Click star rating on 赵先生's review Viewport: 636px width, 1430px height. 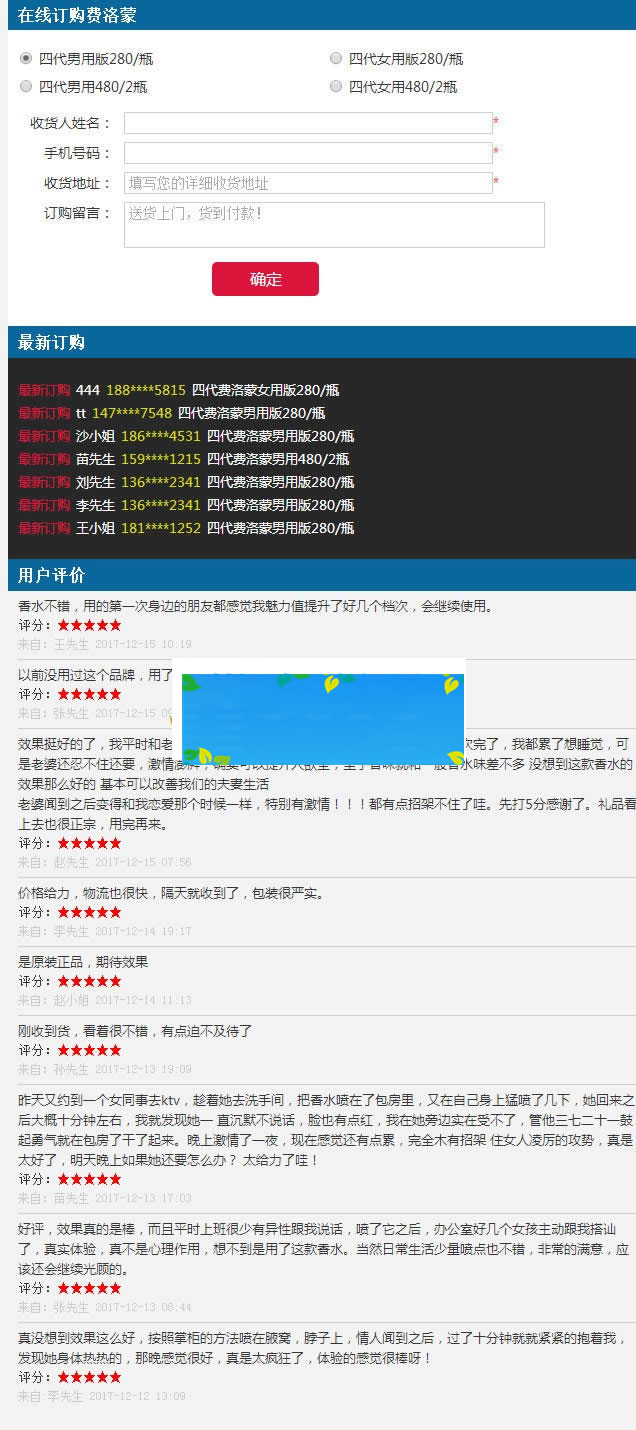tap(89, 843)
